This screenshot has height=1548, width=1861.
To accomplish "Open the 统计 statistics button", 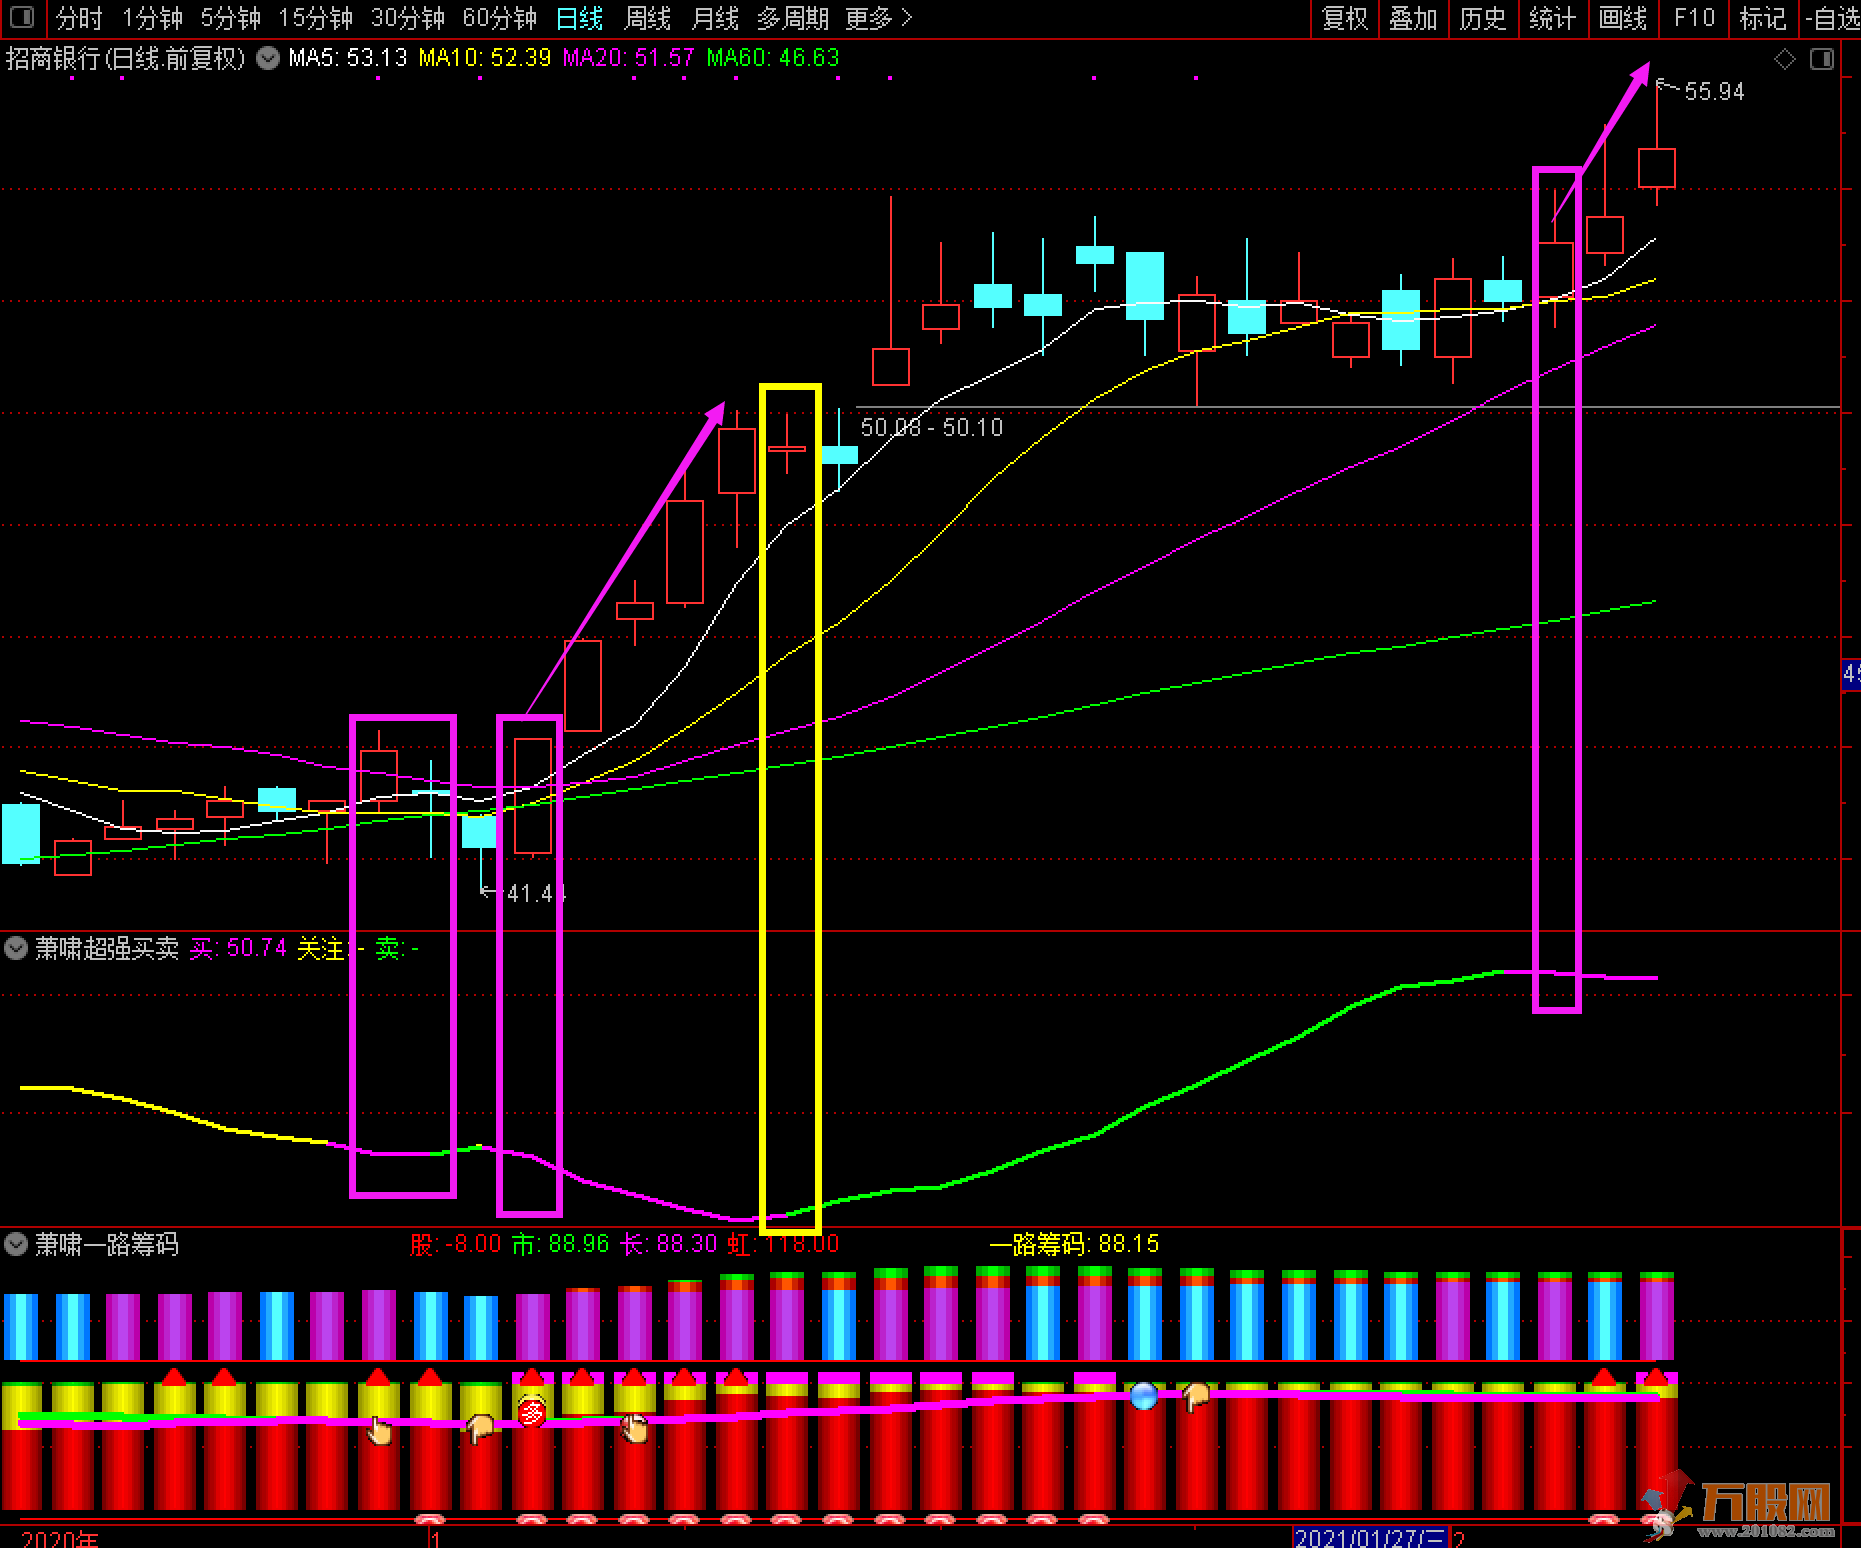I will coord(1552,18).
